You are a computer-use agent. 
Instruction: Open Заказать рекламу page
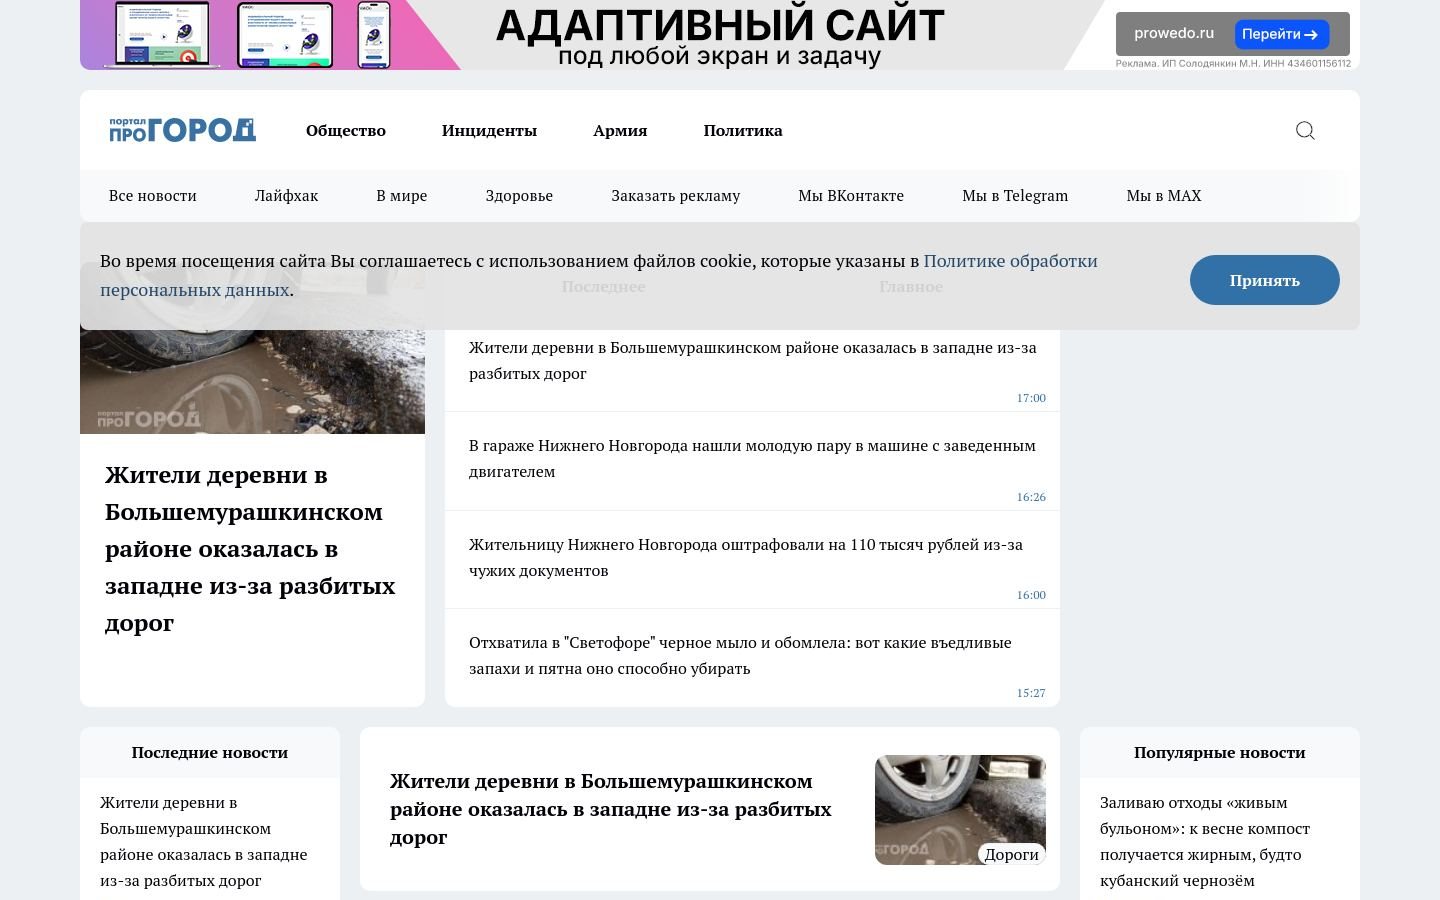[x=676, y=196]
